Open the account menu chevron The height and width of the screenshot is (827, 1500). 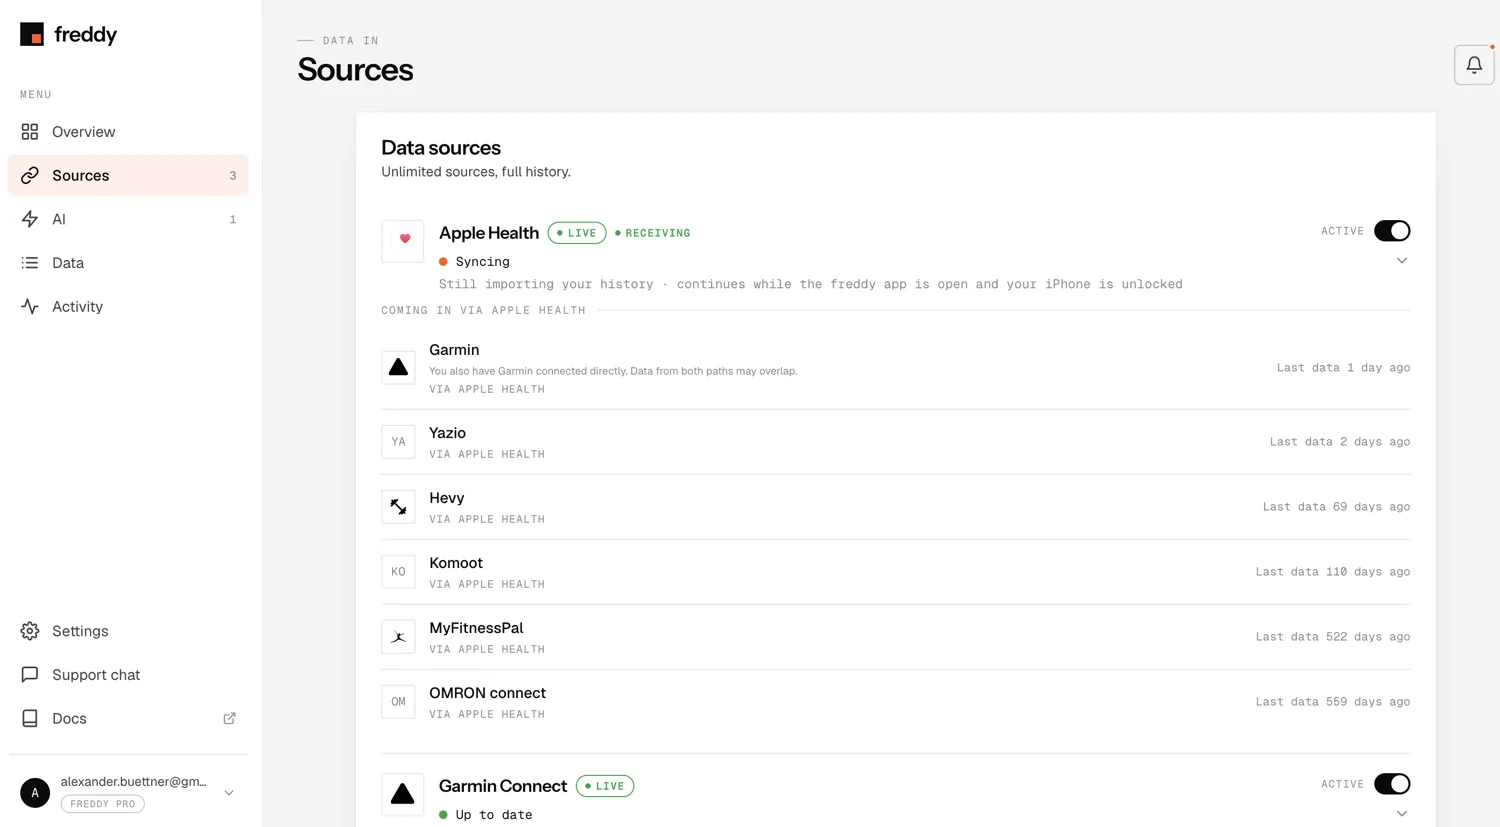click(x=229, y=793)
